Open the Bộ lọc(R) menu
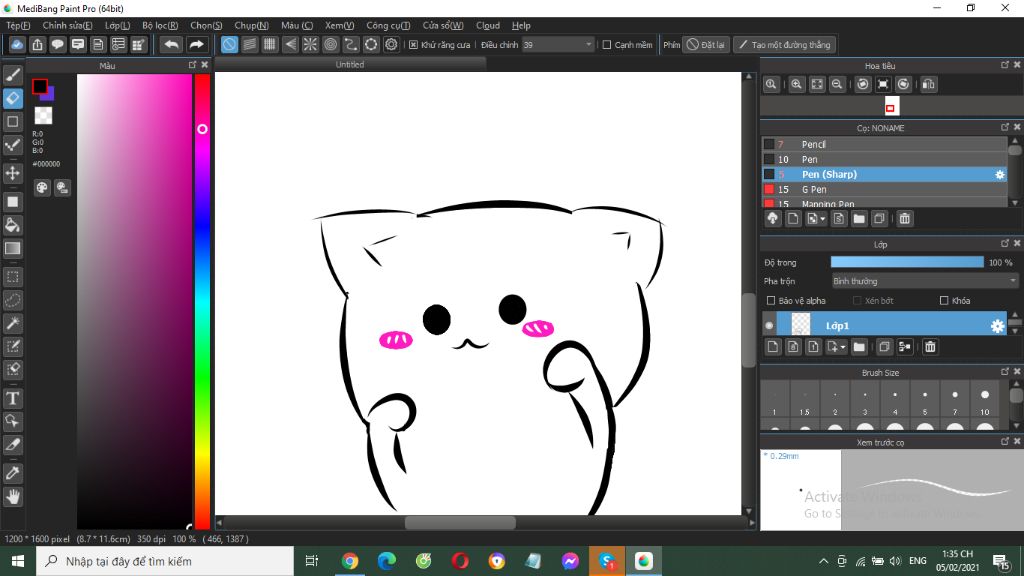The height and width of the screenshot is (576, 1024). coord(160,25)
